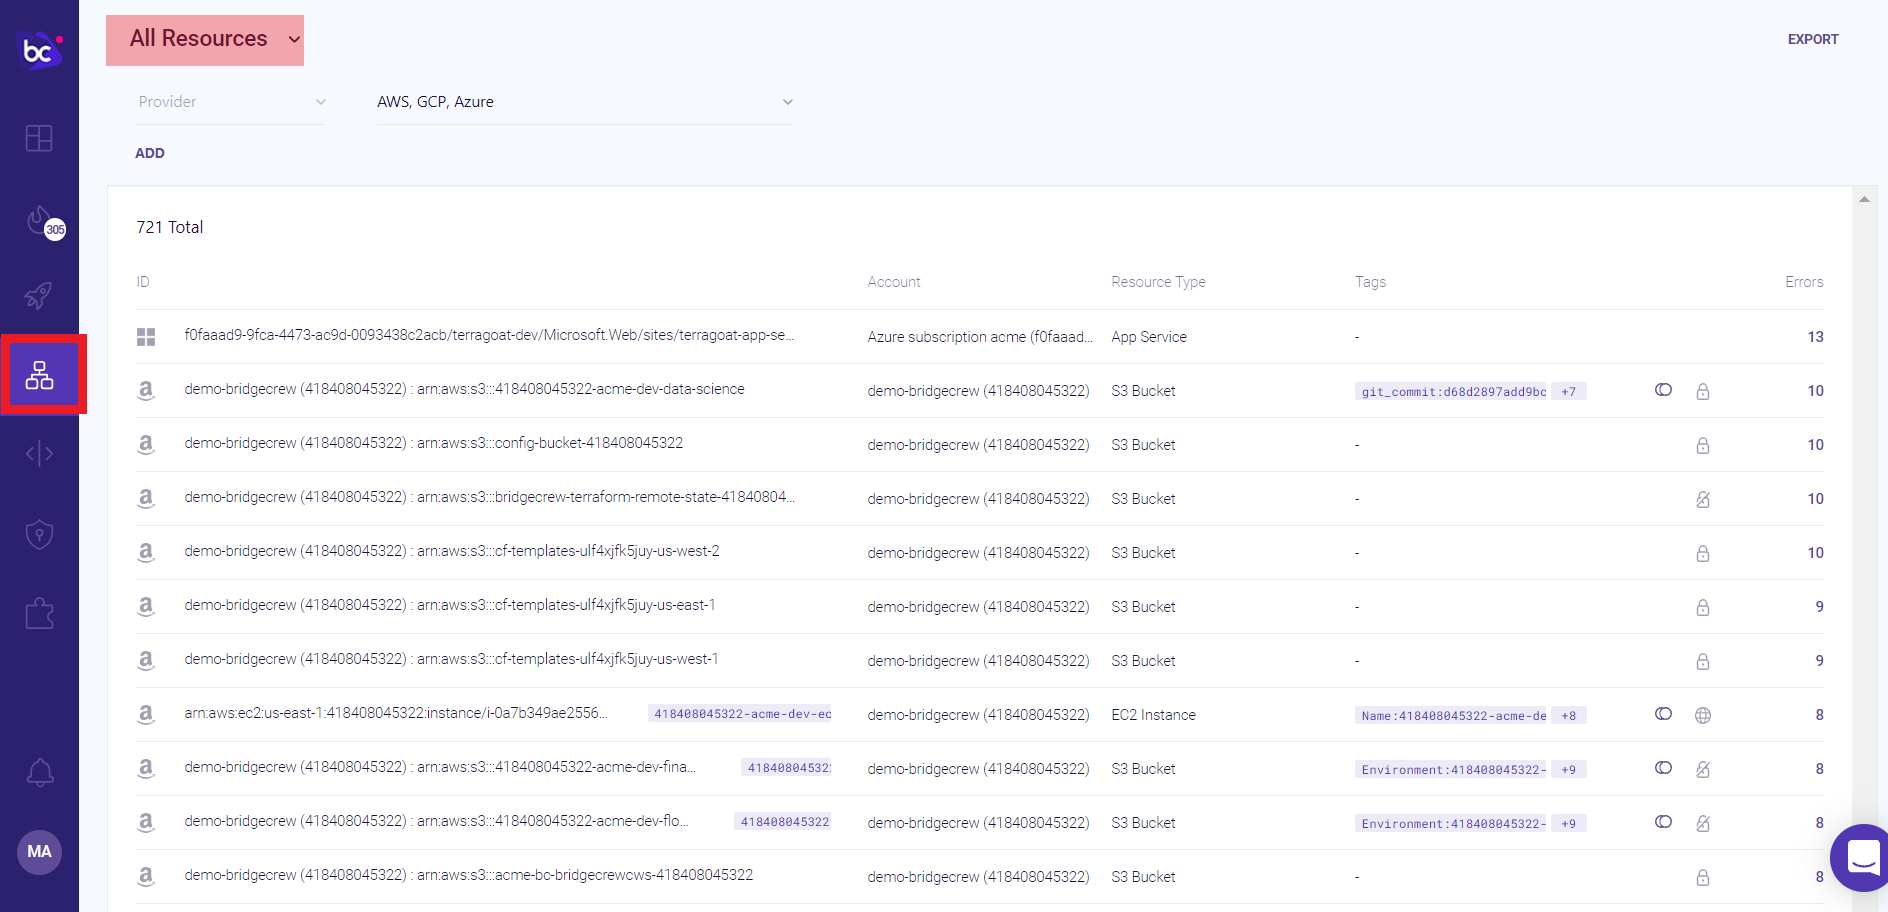The height and width of the screenshot is (912, 1888).
Task: Click the crossed lock icon on bridgecrew-terraform-remote-state row
Action: tap(1703, 499)
